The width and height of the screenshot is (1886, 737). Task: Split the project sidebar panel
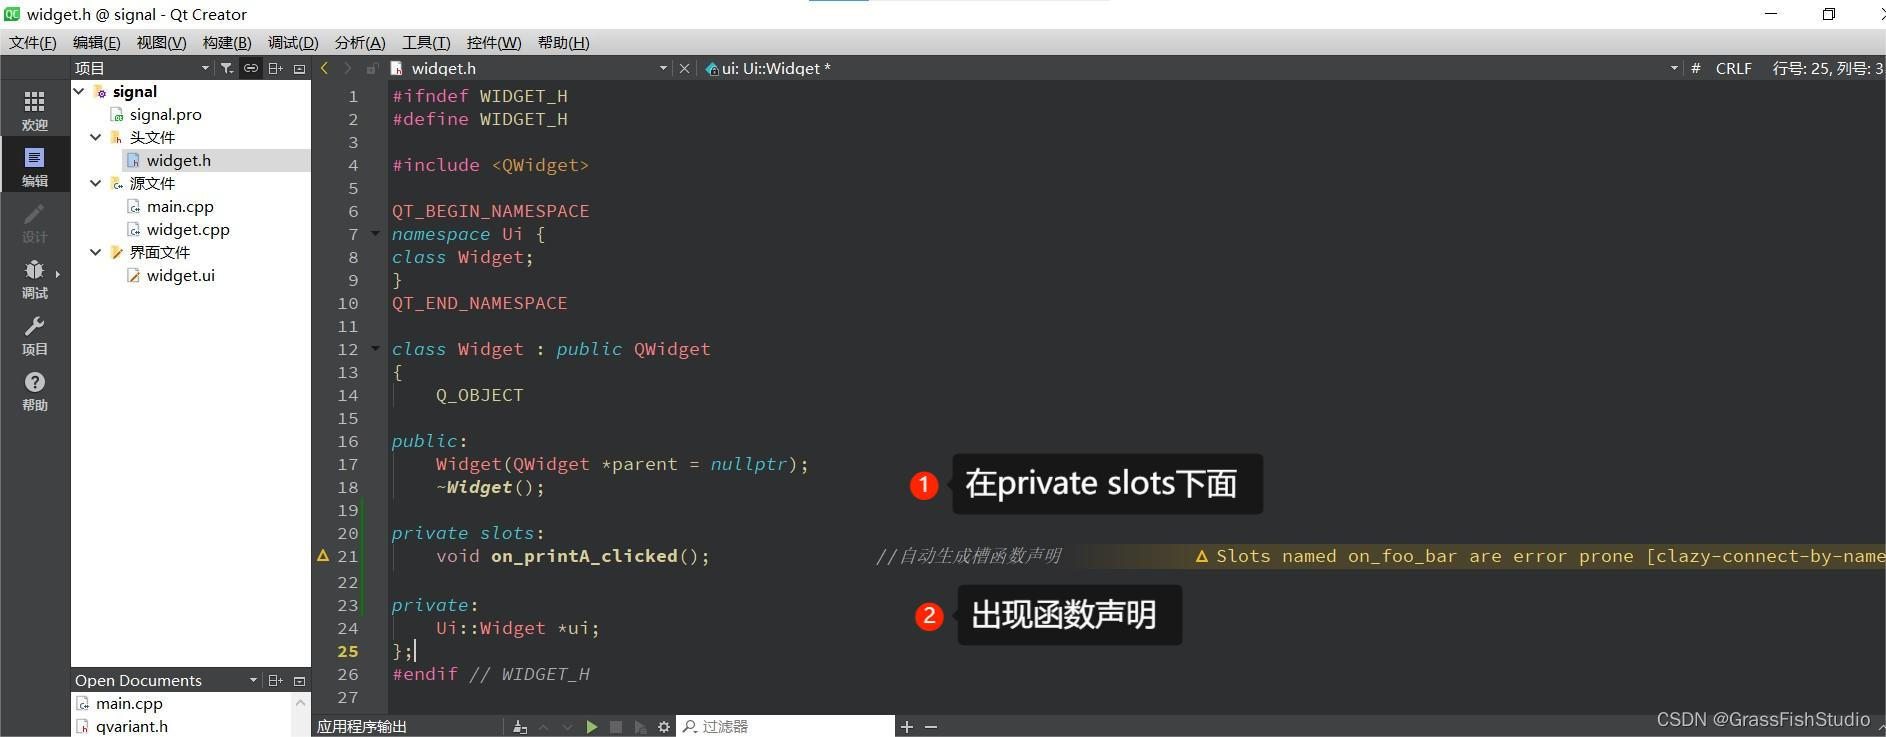coord(275,68)
